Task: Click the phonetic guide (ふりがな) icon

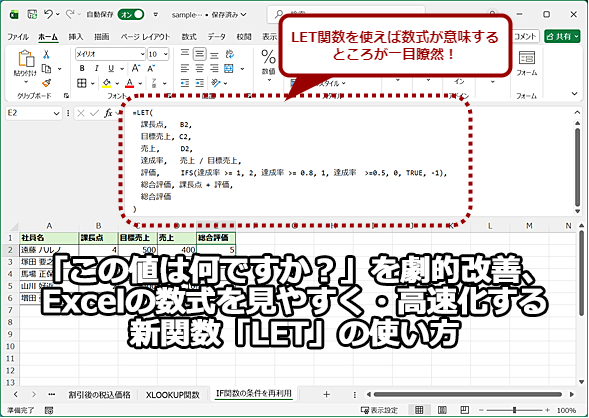Action: (x=154, y=83)
